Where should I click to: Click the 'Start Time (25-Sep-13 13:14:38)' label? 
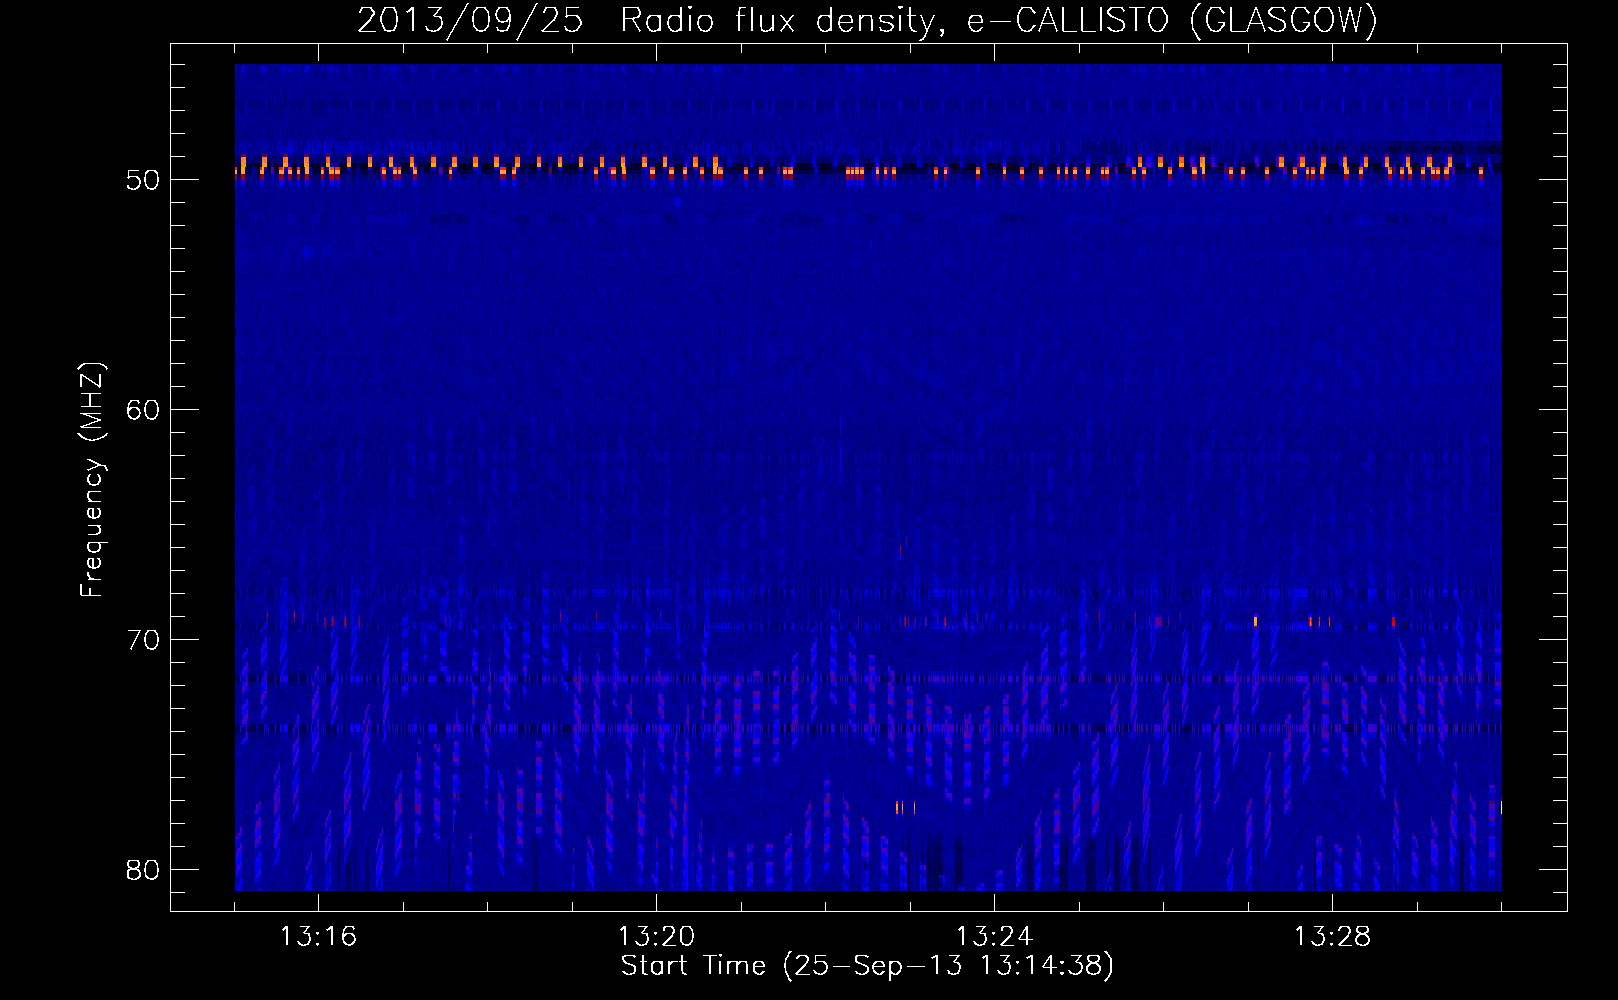click(x=867, y=966)
